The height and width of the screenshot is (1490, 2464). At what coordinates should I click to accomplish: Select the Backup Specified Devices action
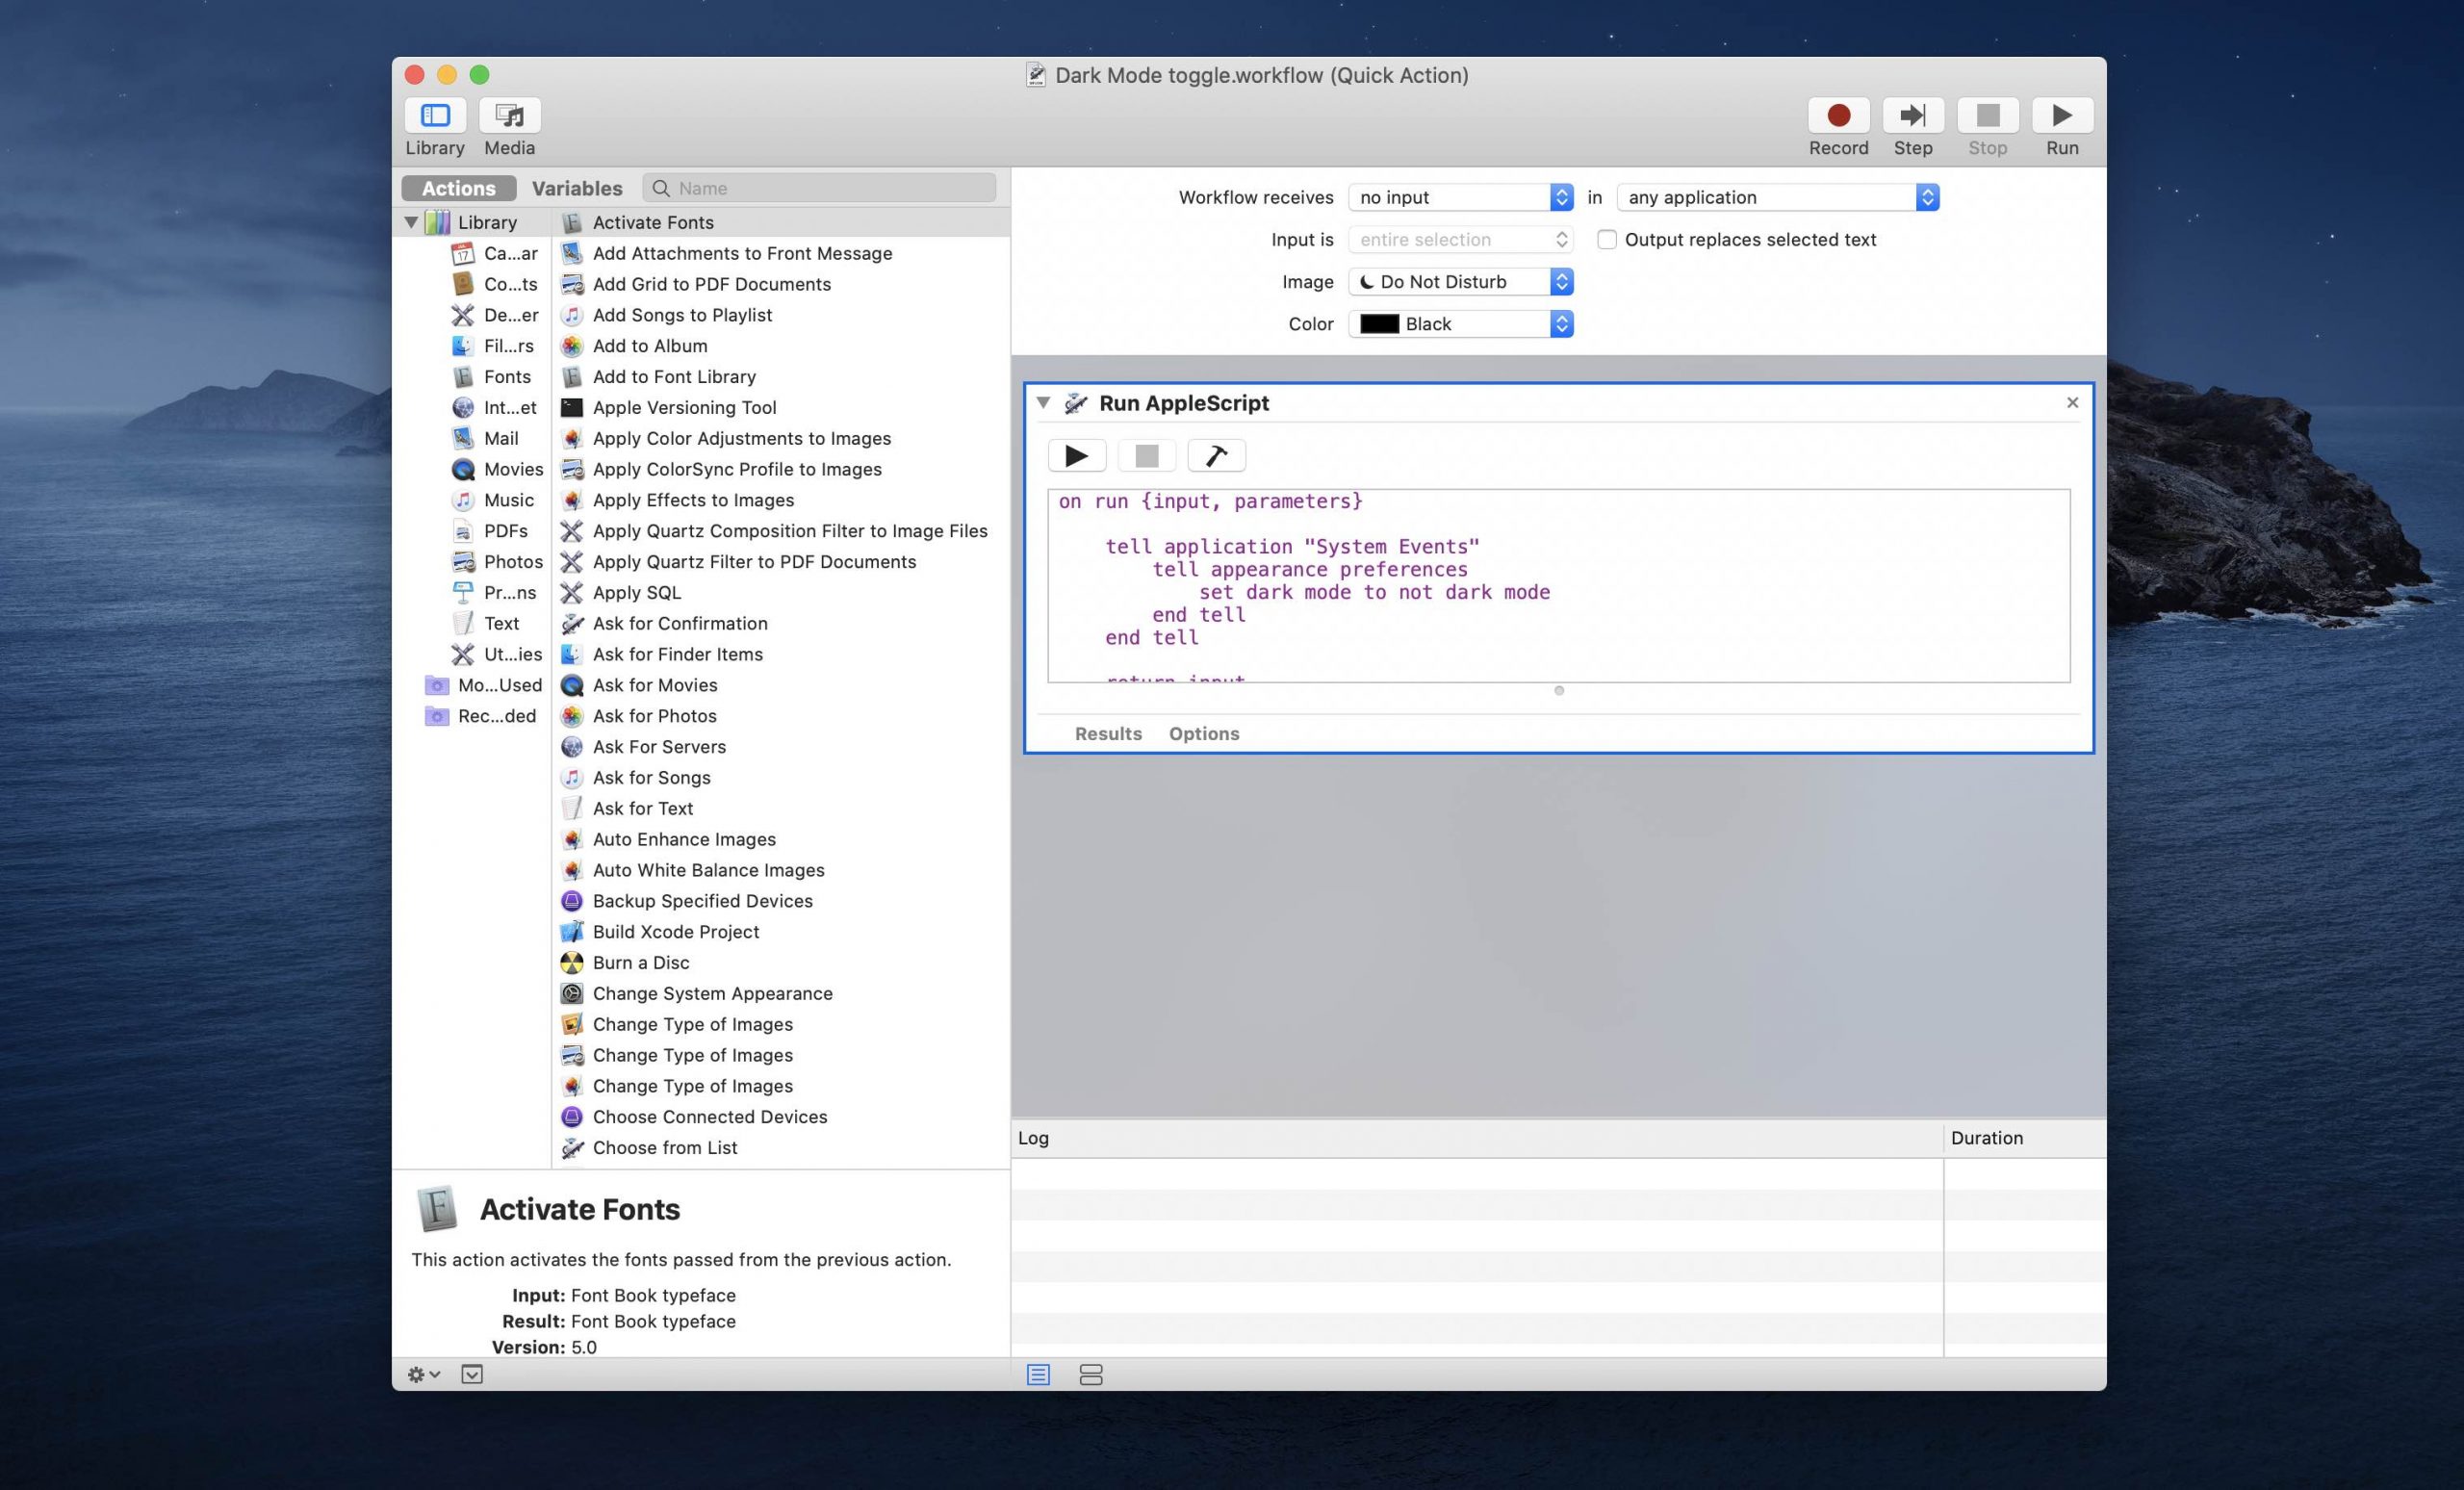[x=781, y=901]
